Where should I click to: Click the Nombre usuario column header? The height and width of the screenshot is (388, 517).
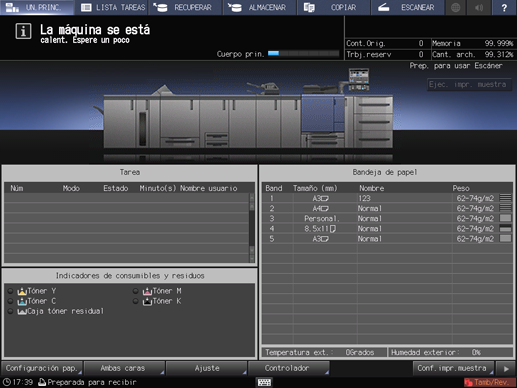tap(209, 188)
